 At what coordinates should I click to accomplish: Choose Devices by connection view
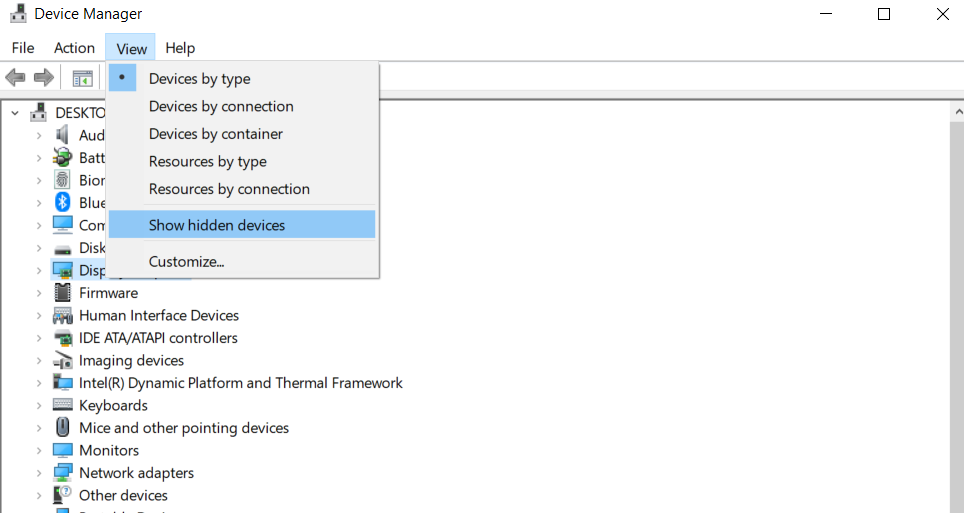click(221, 106)
